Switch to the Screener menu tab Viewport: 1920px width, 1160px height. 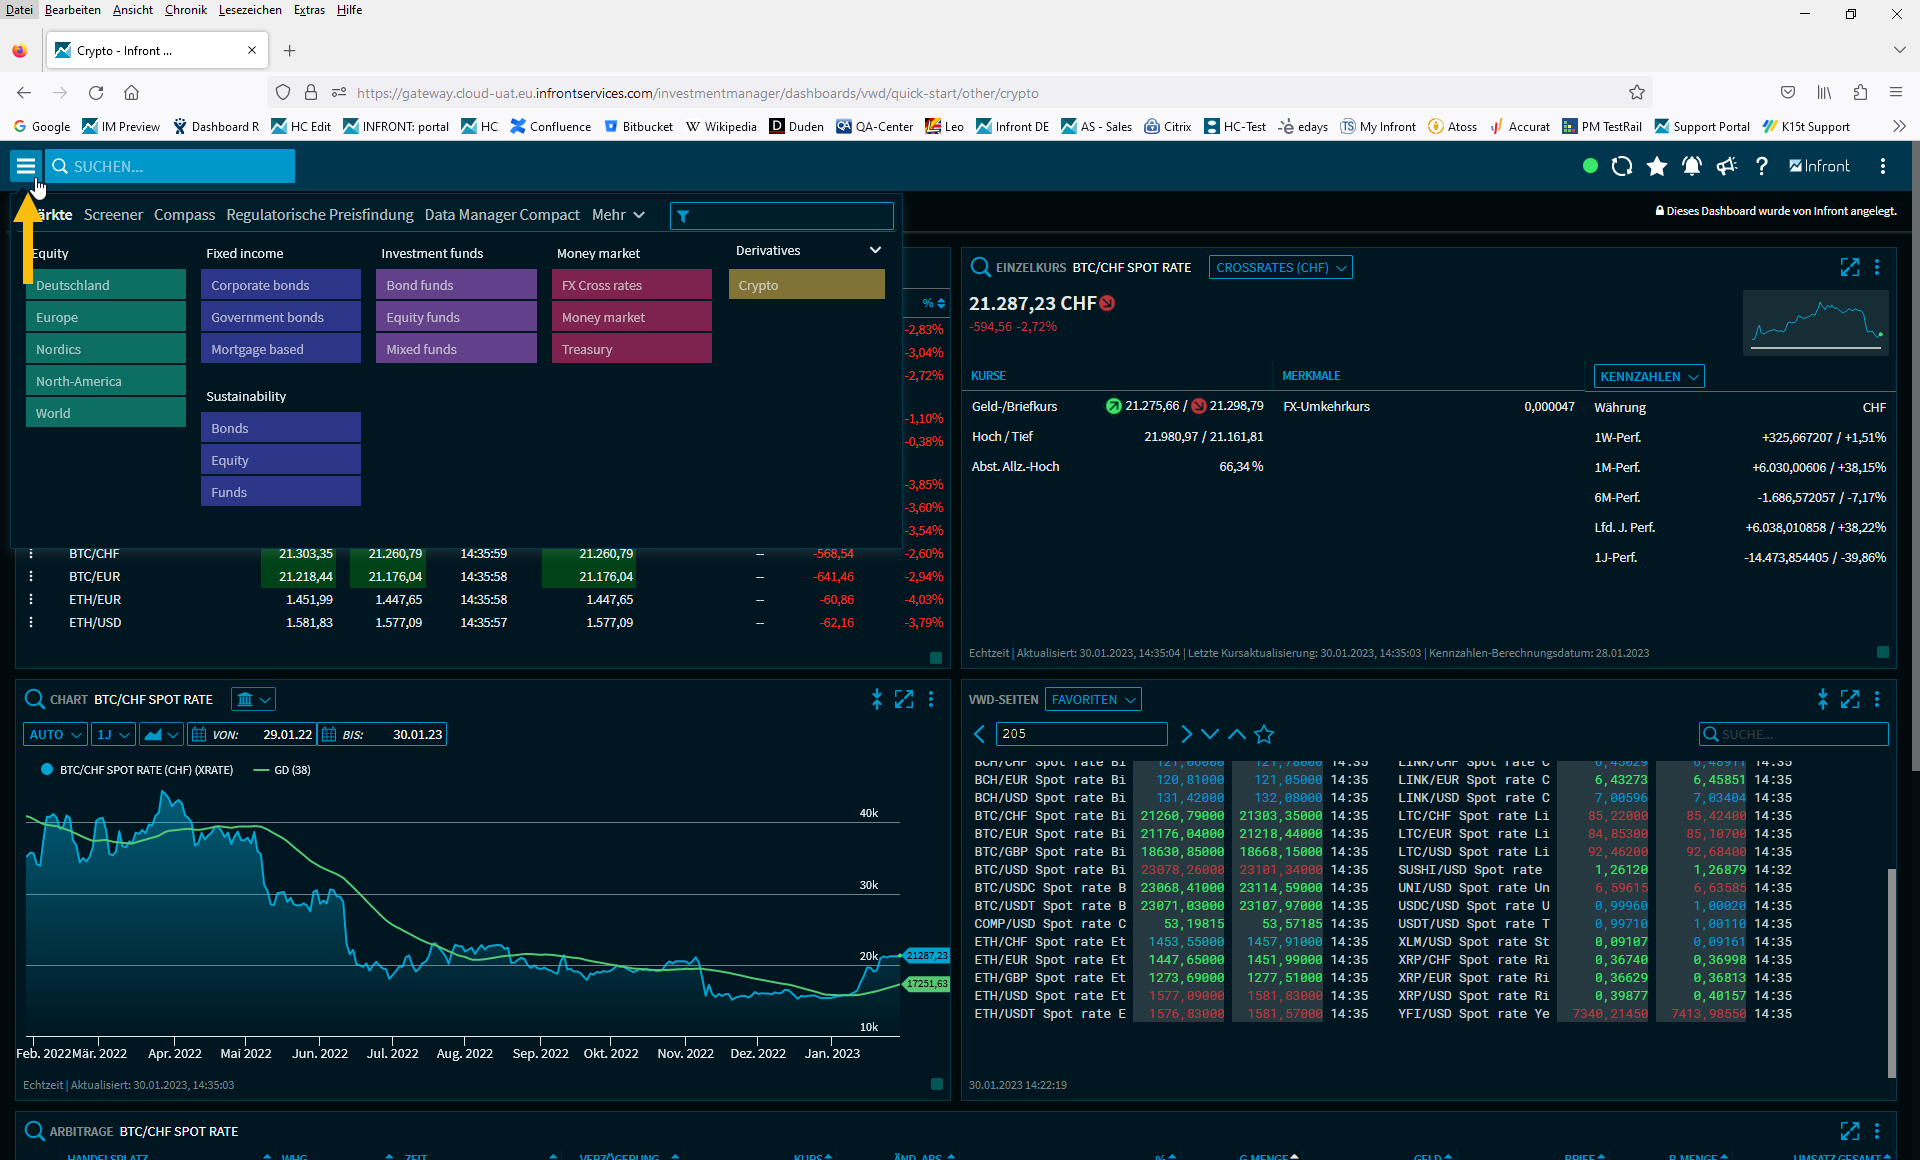113,215
